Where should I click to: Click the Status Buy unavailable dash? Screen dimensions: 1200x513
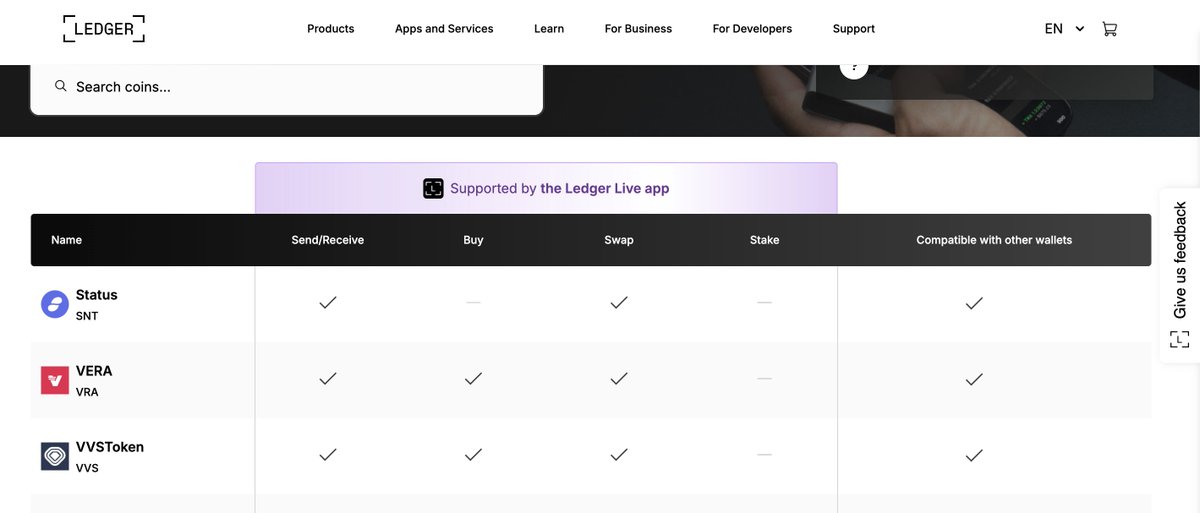(x=473, y=302)
